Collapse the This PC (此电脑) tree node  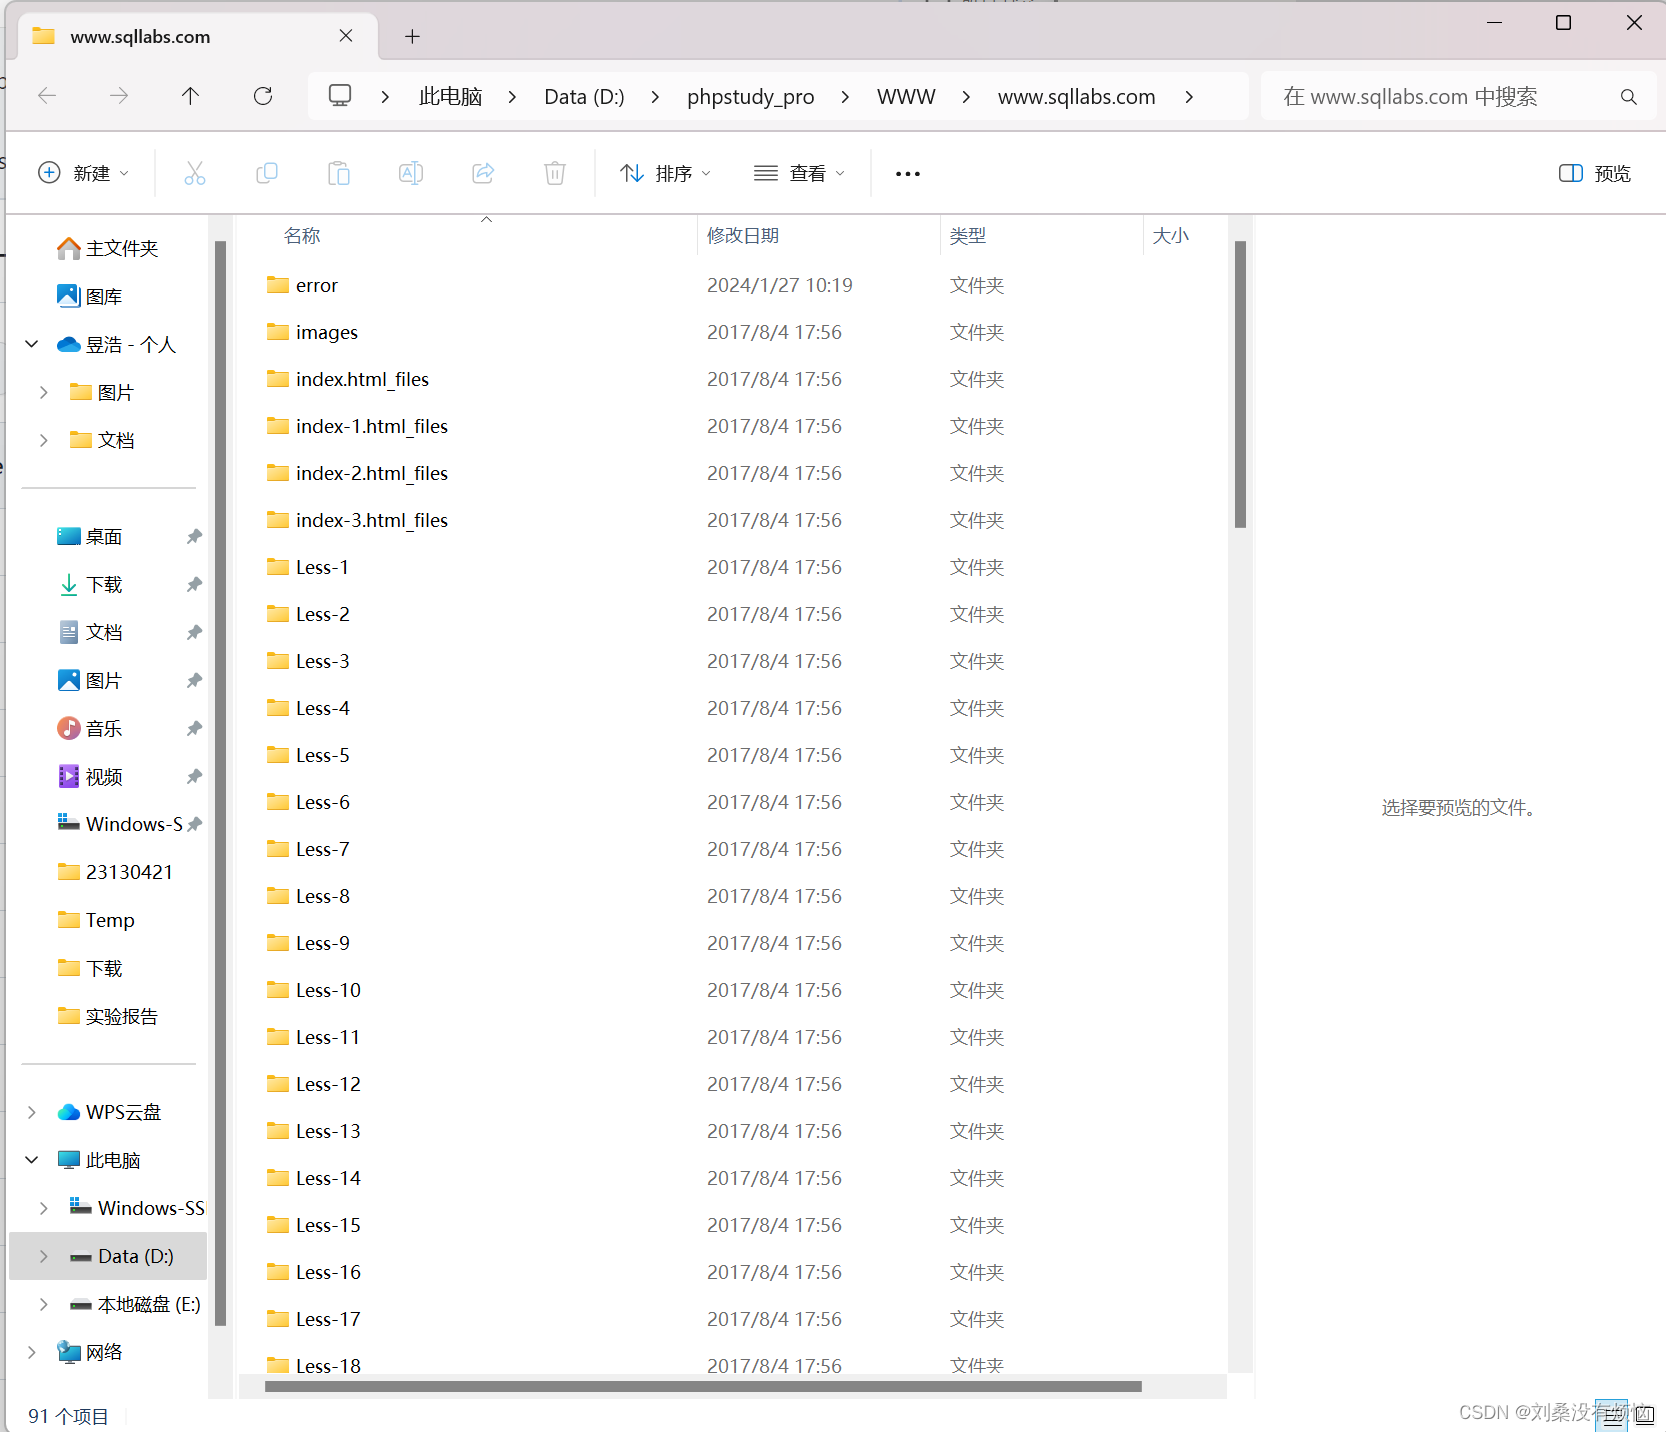[x=32, y=1160]
